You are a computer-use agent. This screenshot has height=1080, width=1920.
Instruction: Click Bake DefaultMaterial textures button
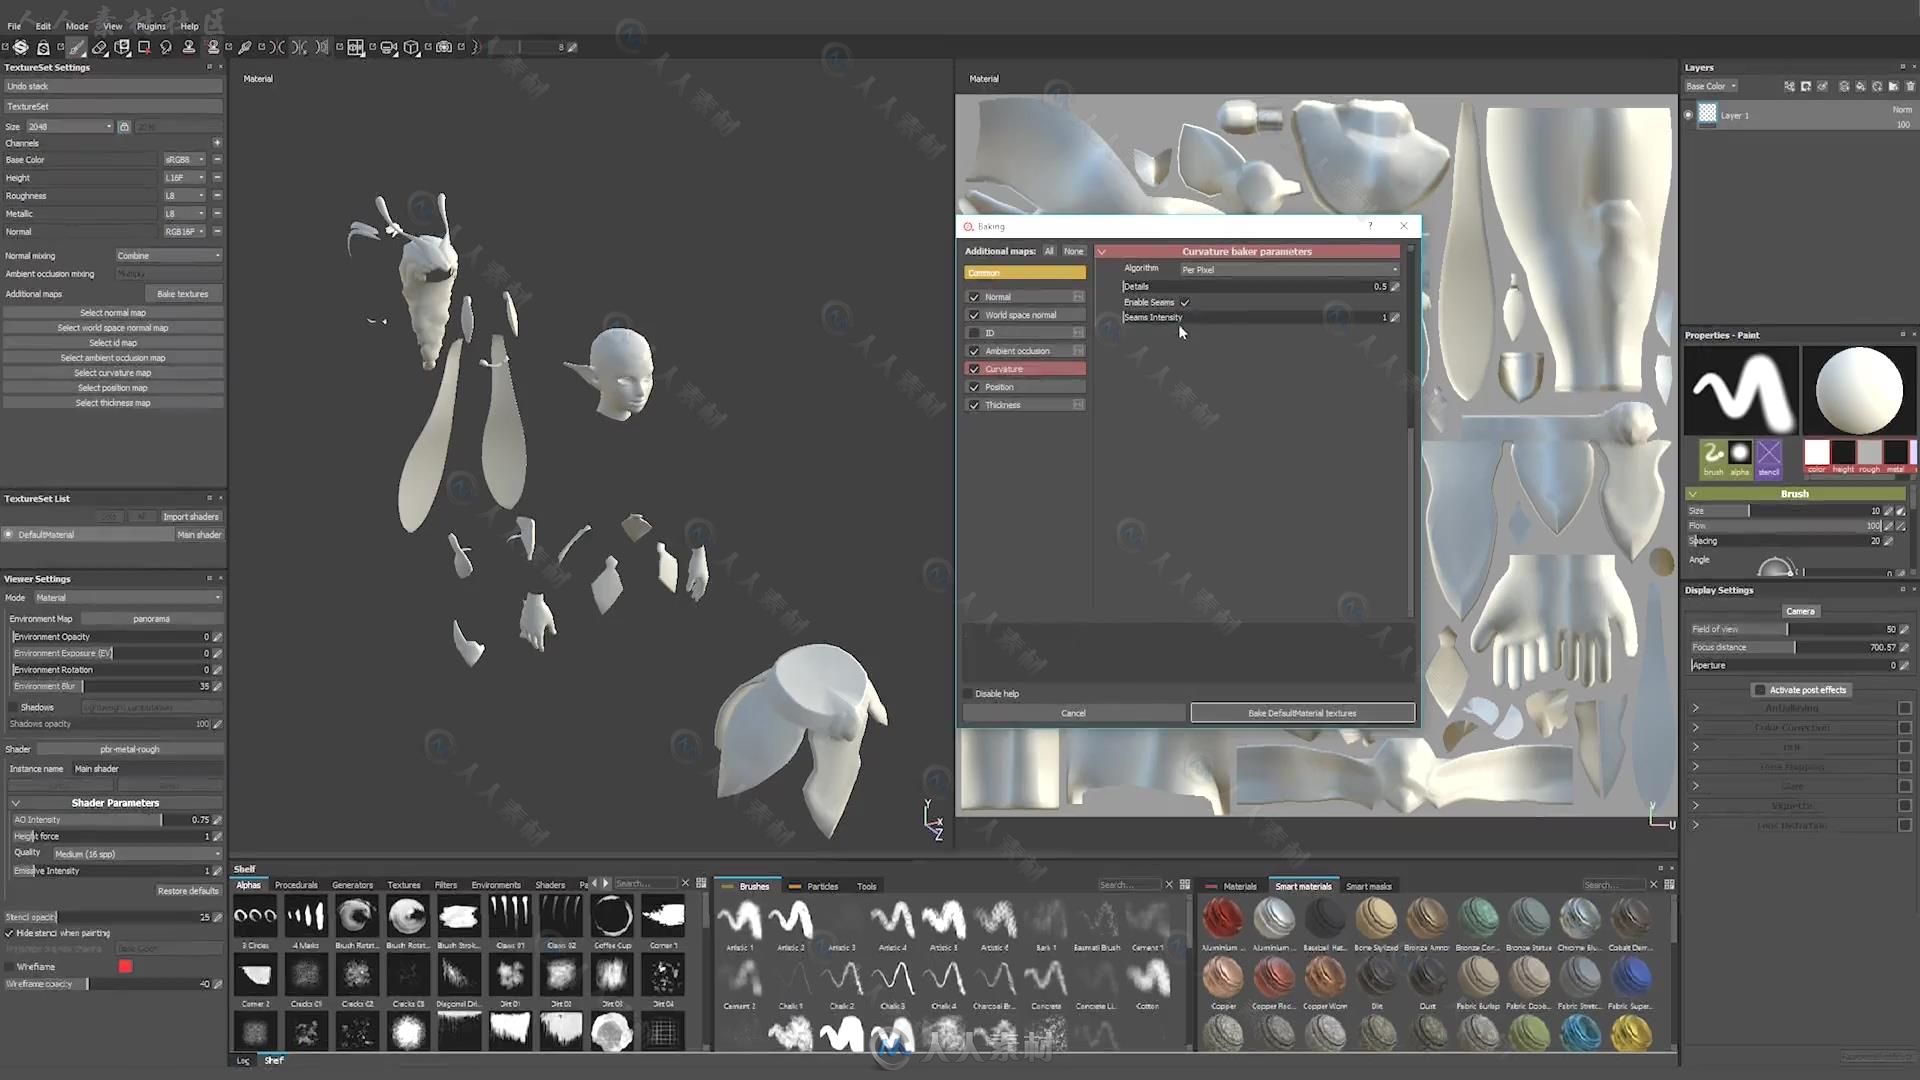[1302, 713]
